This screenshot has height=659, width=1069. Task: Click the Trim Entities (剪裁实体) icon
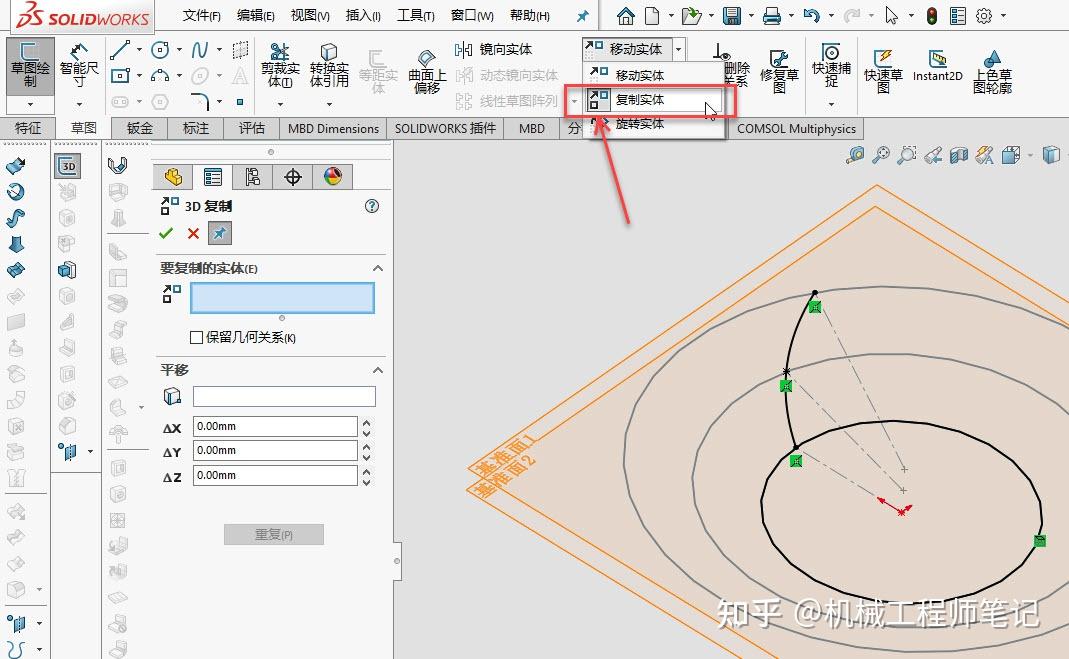coord(280,65)
